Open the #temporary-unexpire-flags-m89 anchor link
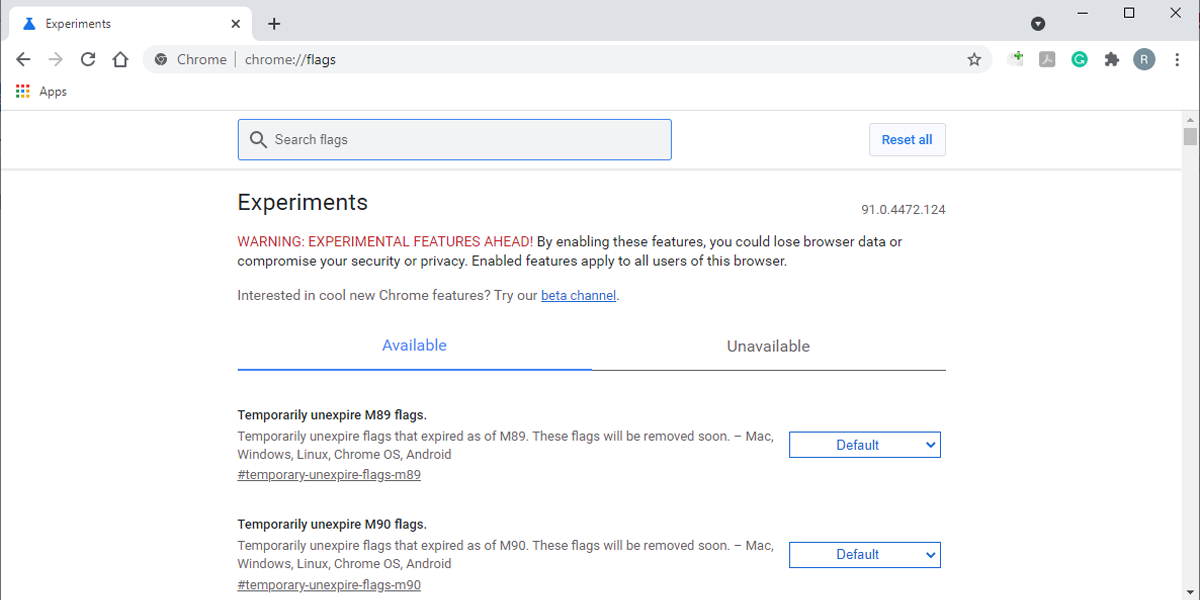Image resolution: width=1200 pixels, height=600 pixels. (x=329, y=475)
